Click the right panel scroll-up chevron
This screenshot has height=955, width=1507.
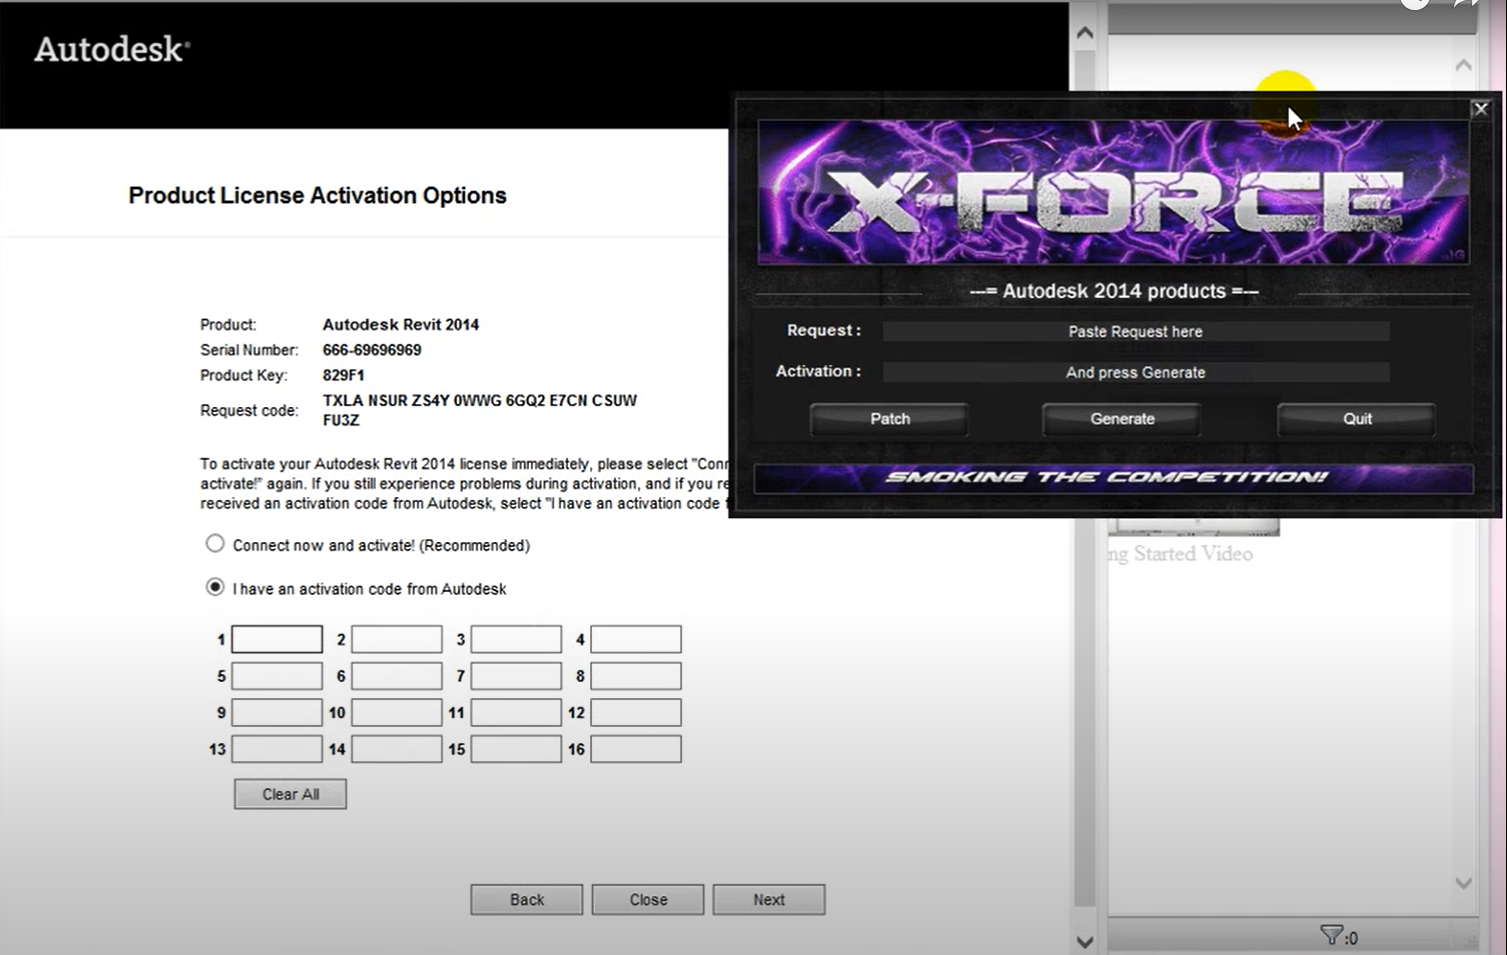point(1463,66)
